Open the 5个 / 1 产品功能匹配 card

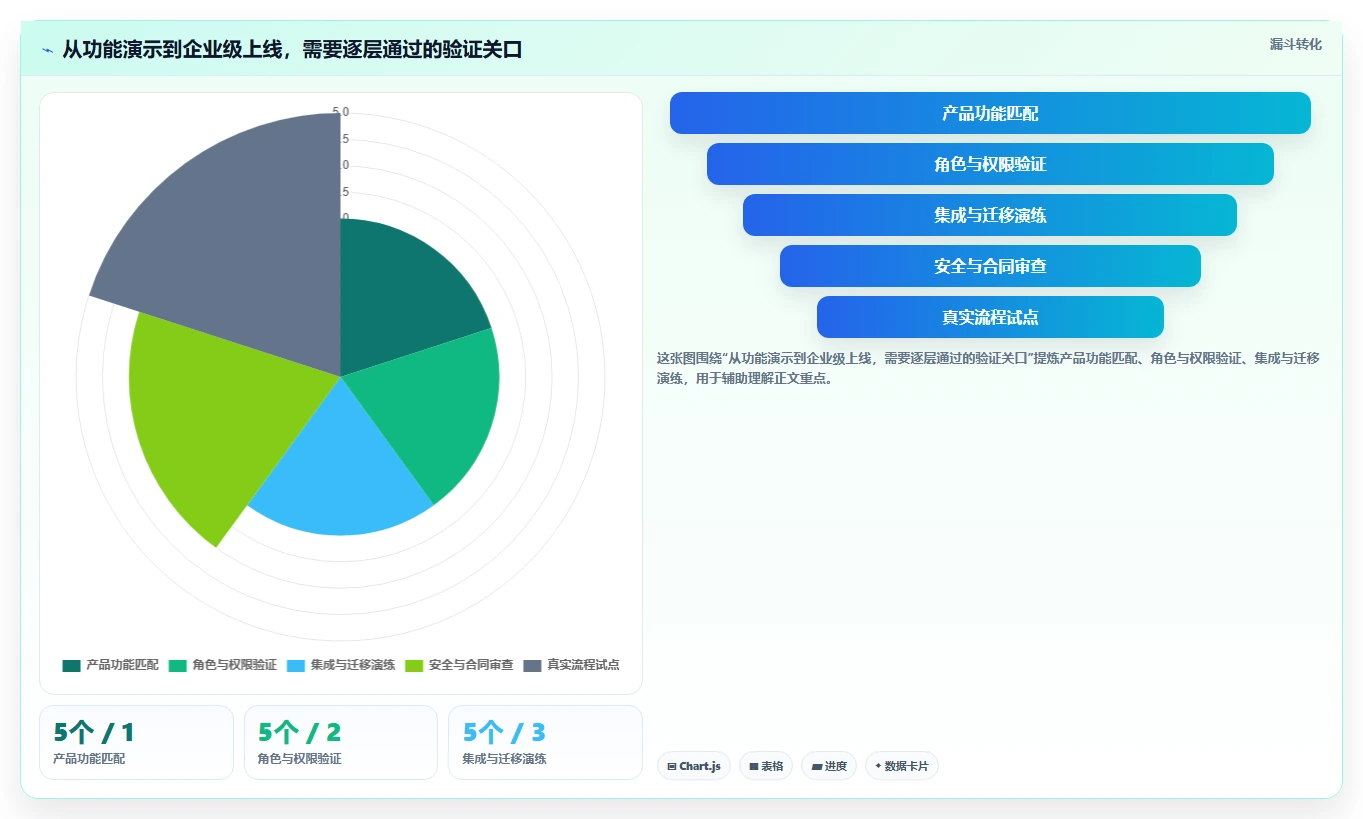pyautogui.click(x=136, y=742)
